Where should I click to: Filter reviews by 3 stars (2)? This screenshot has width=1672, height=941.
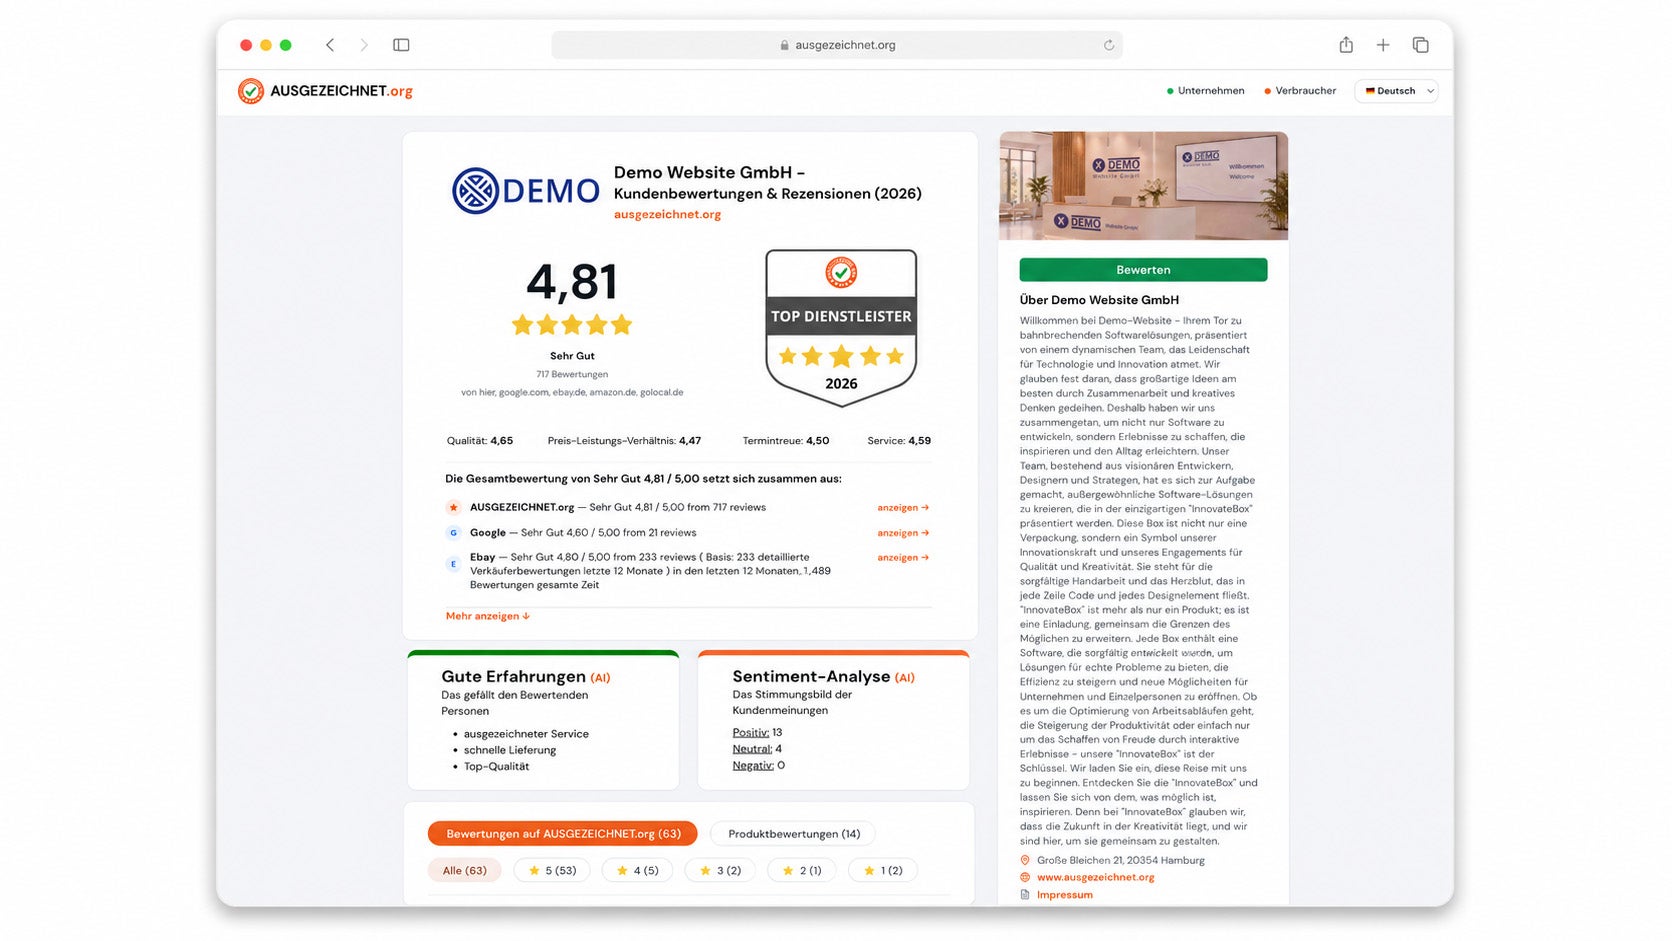click(721, 871)
